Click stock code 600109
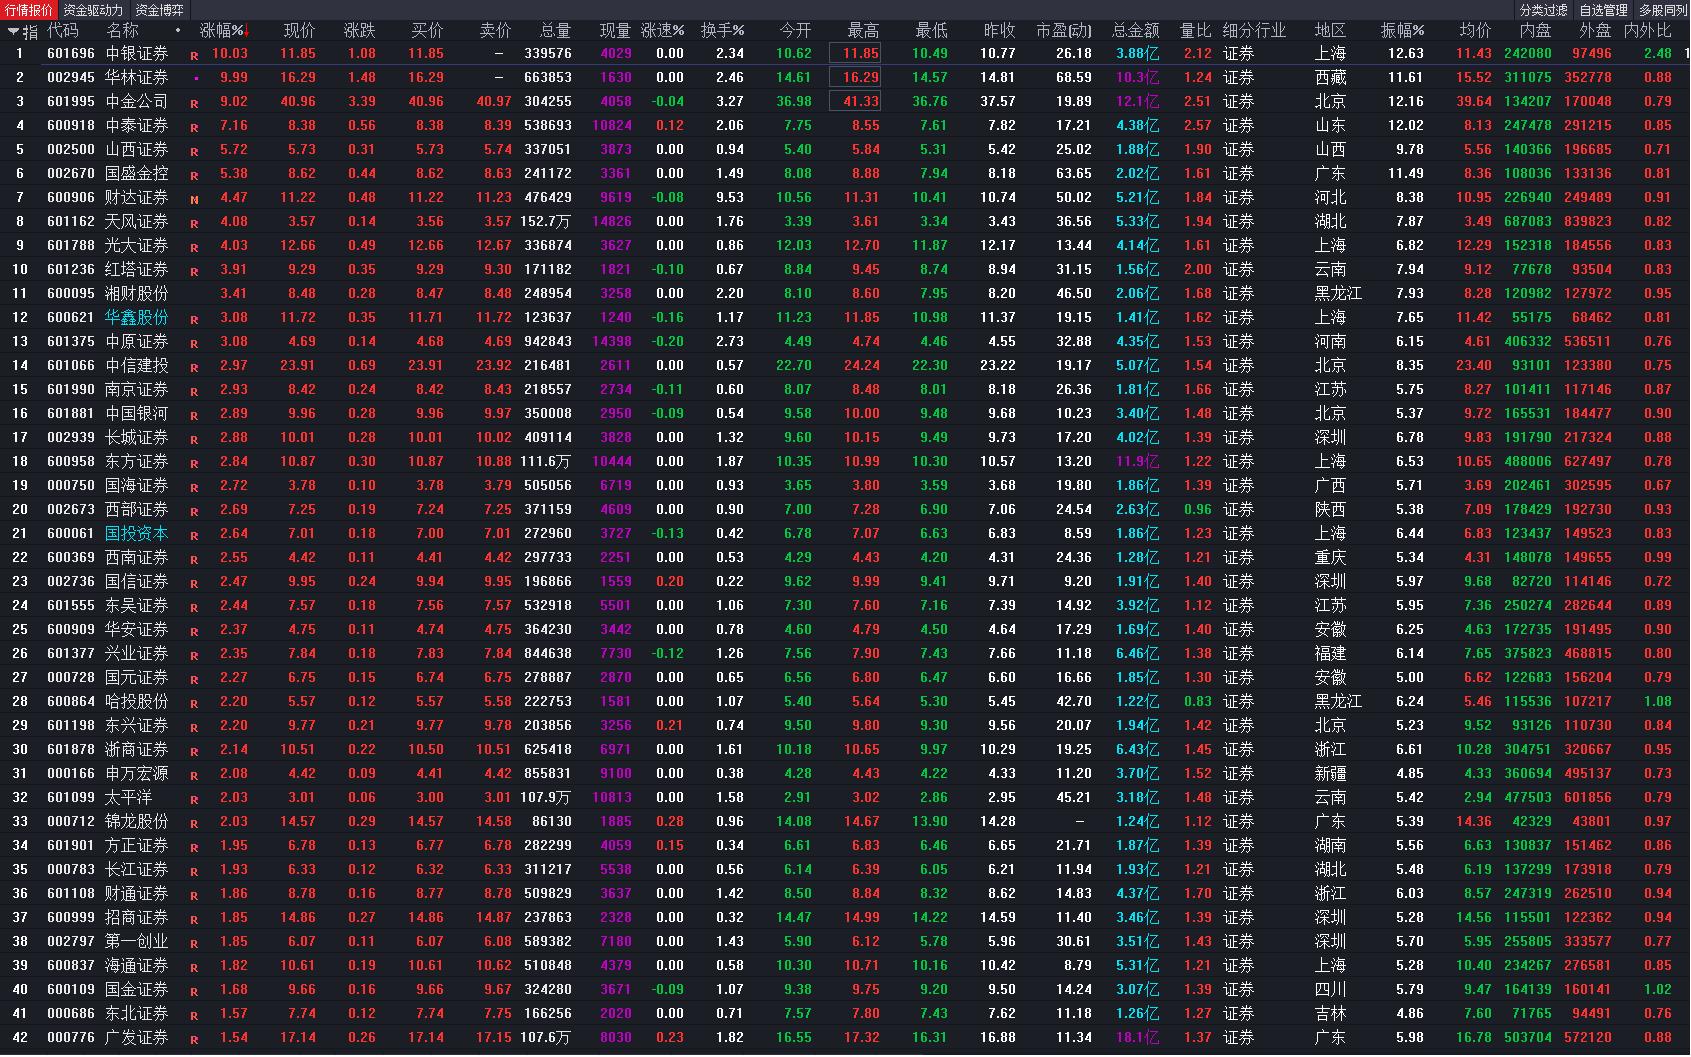 pyautogui.click(x=71, y=989)
